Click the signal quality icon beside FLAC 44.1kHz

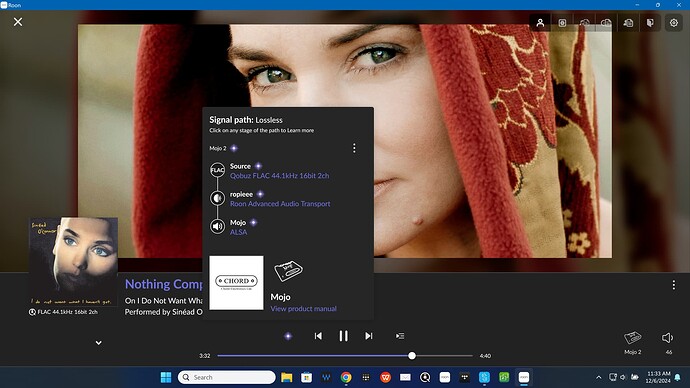[32, 312]
